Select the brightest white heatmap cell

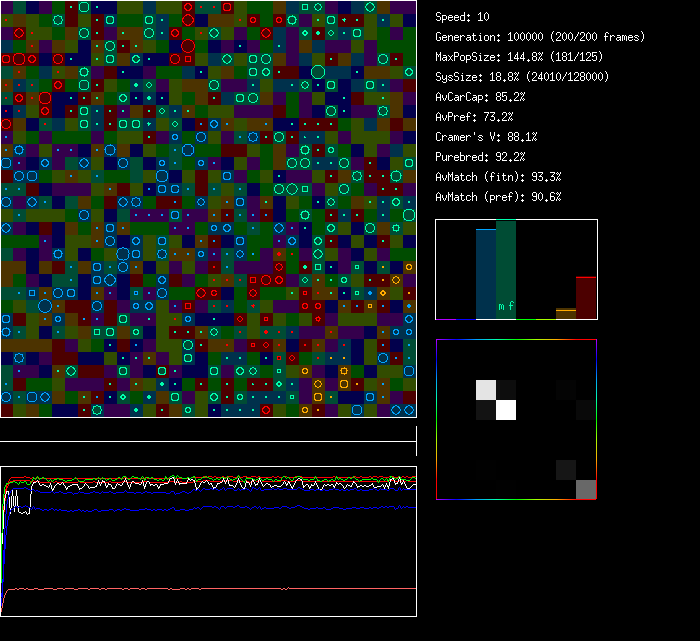506,409
